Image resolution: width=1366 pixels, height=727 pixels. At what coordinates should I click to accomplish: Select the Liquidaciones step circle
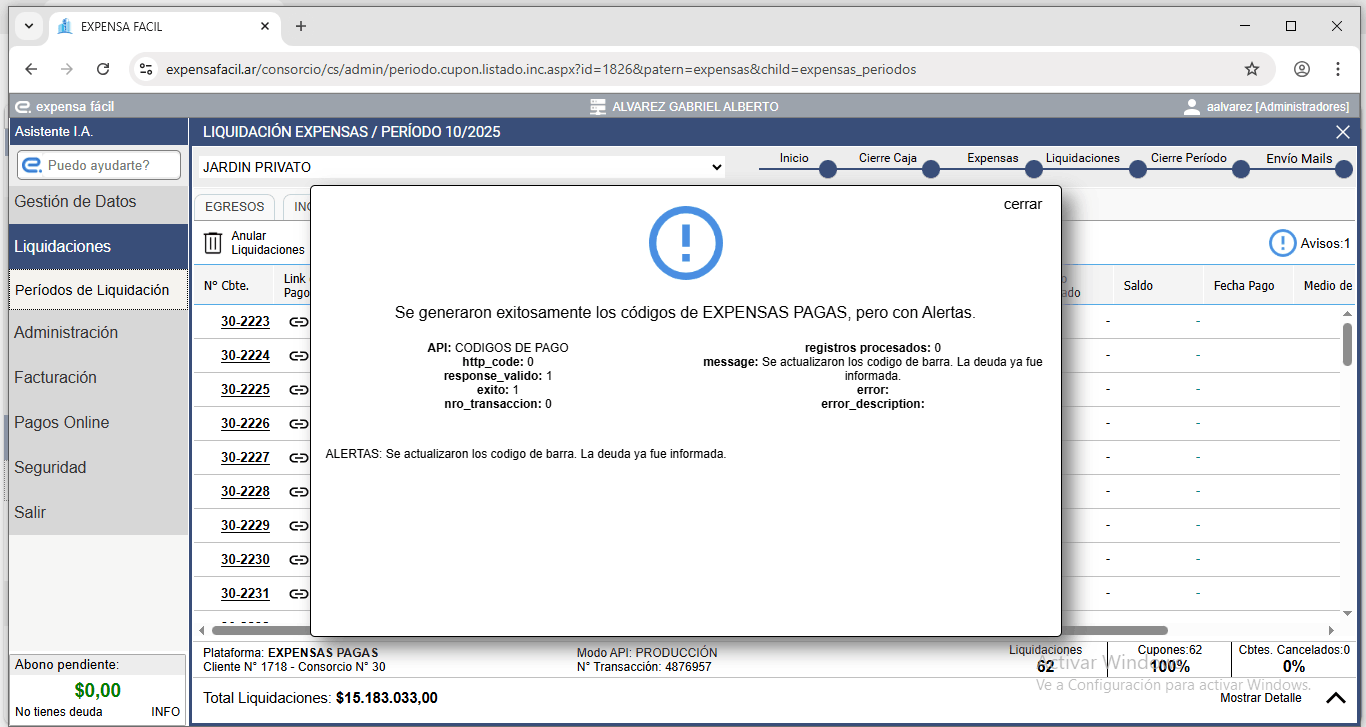[1137, 170]
